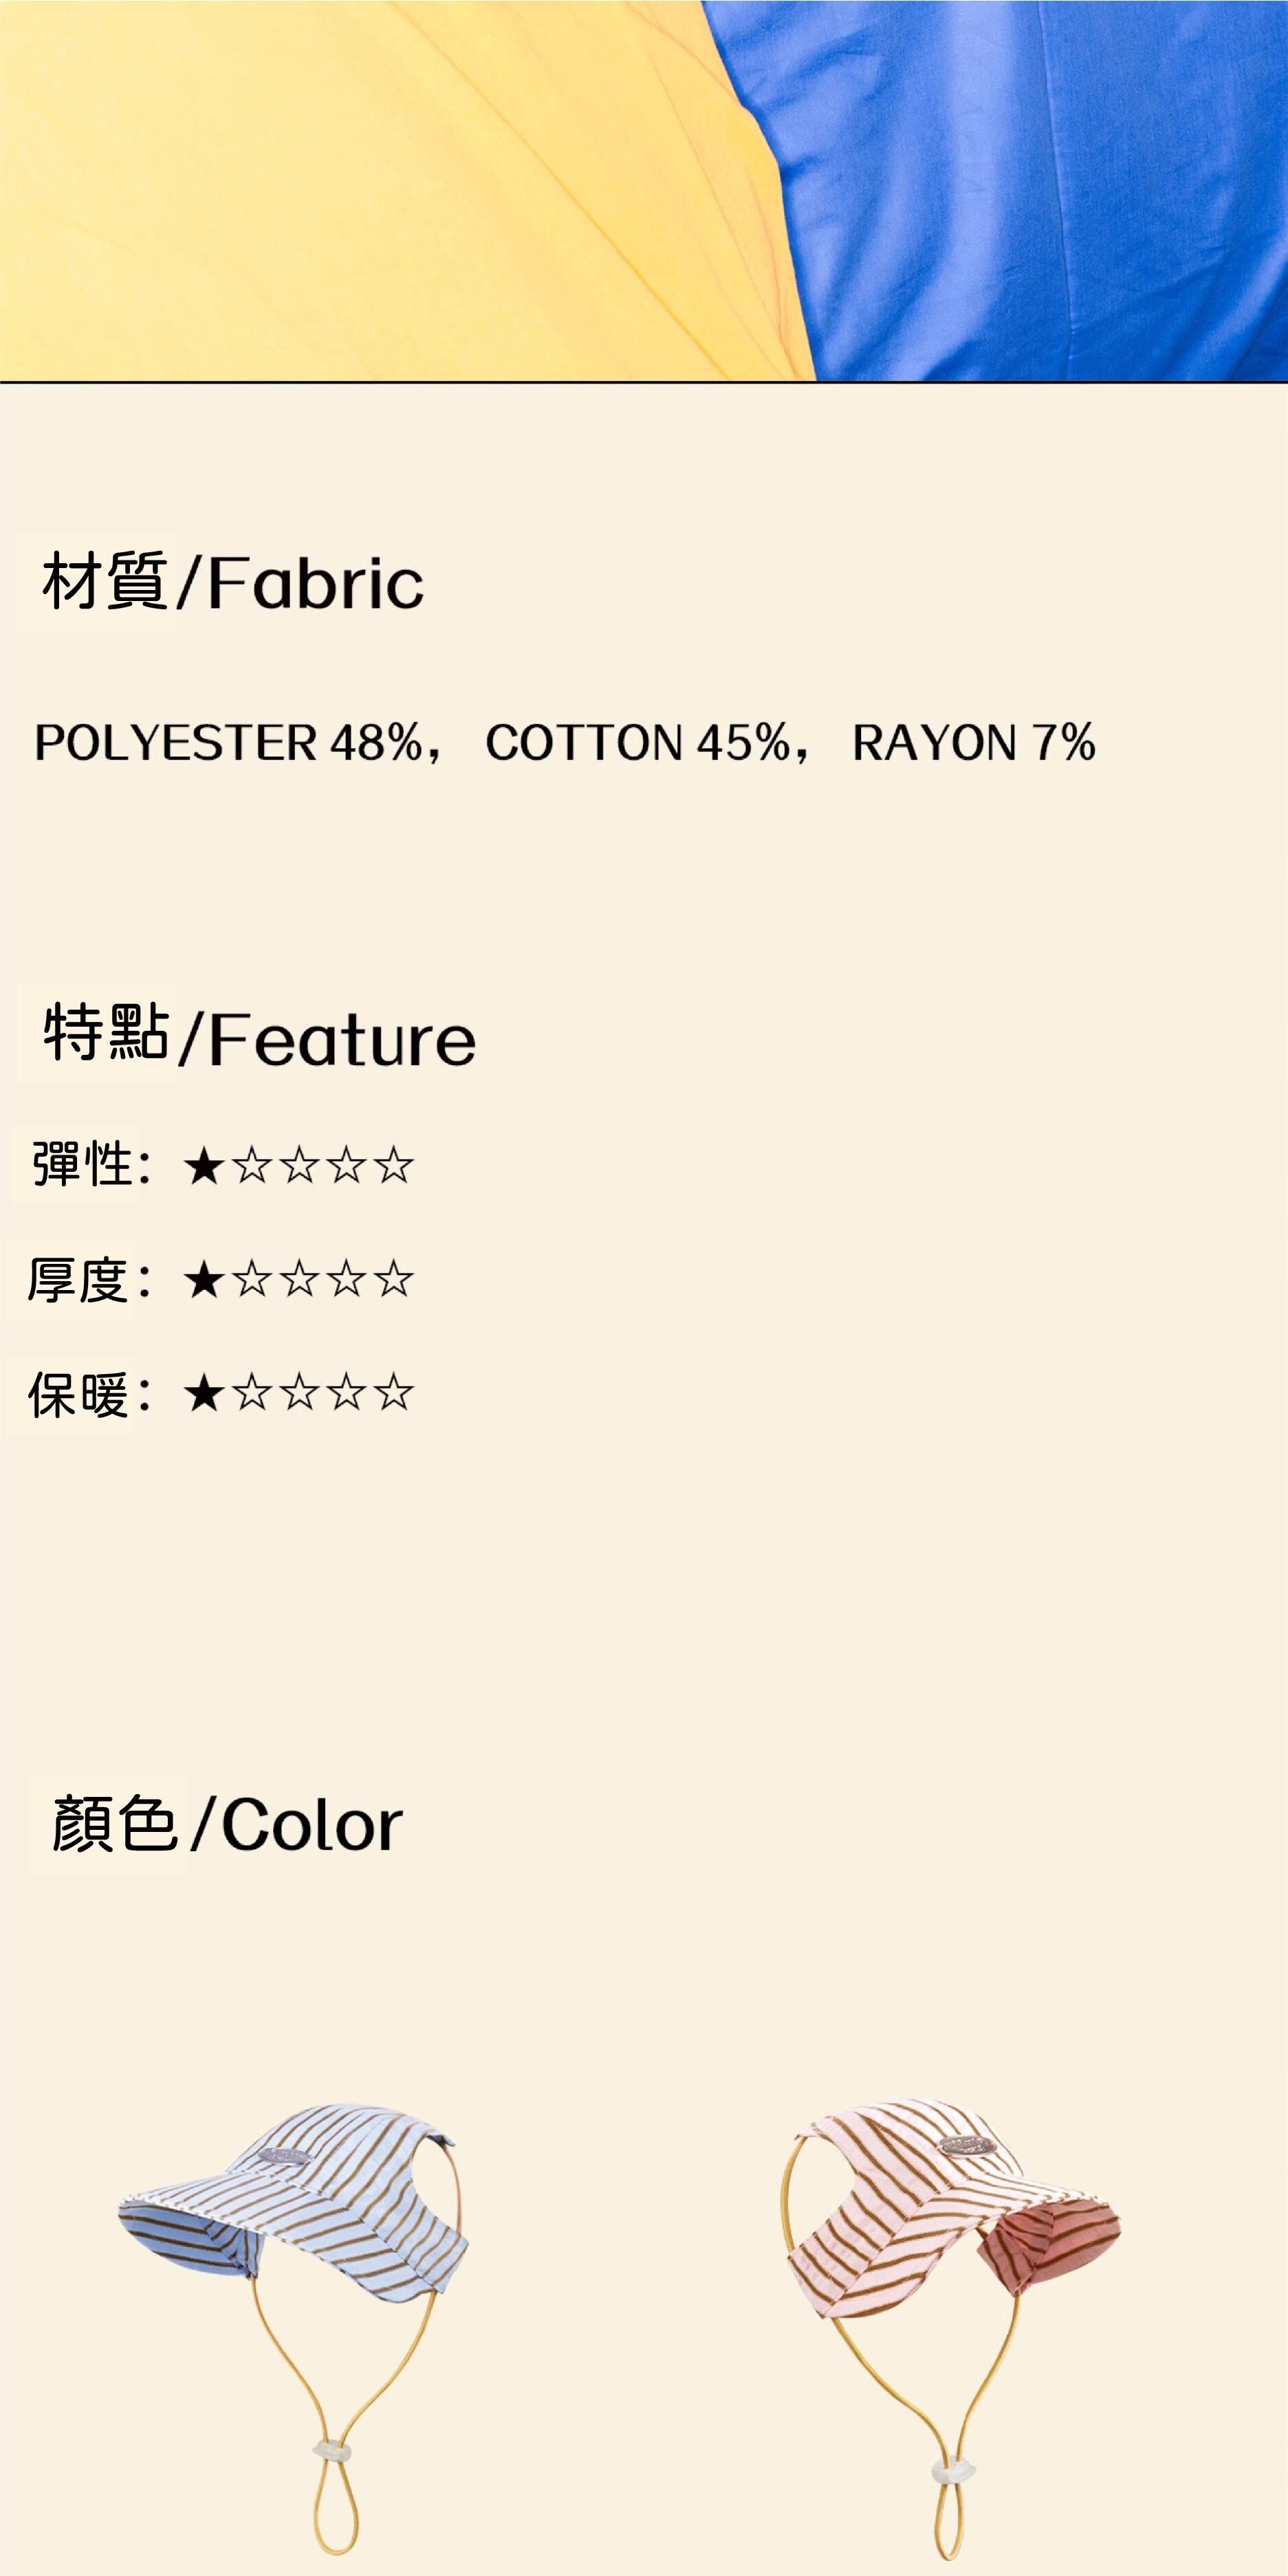Click the POLYESTER 48% text
This screenshot has width=1288, height=2576.
(x=228, y=743)
